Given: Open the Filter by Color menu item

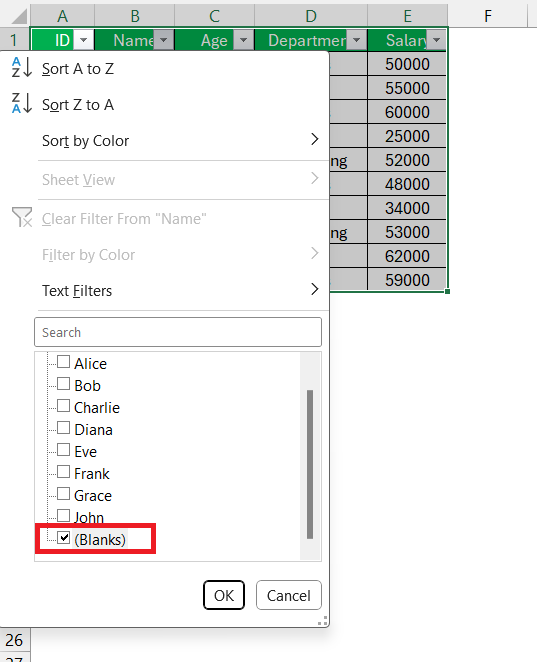Looking at the screenshot, I should 164,255.
